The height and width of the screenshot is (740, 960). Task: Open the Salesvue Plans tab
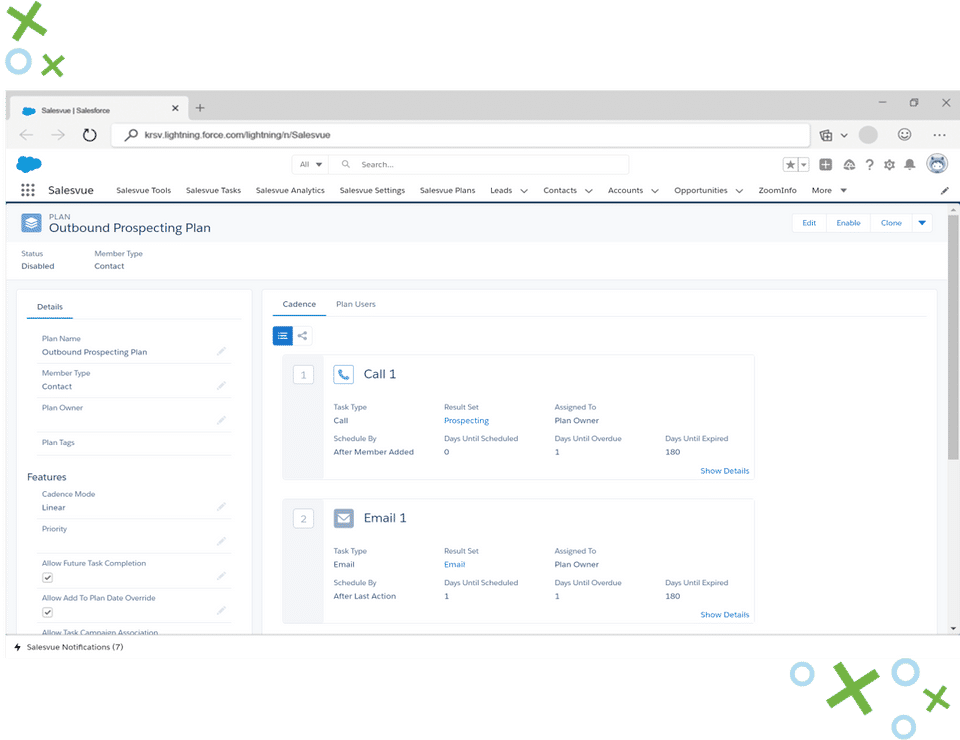[448, 190]
